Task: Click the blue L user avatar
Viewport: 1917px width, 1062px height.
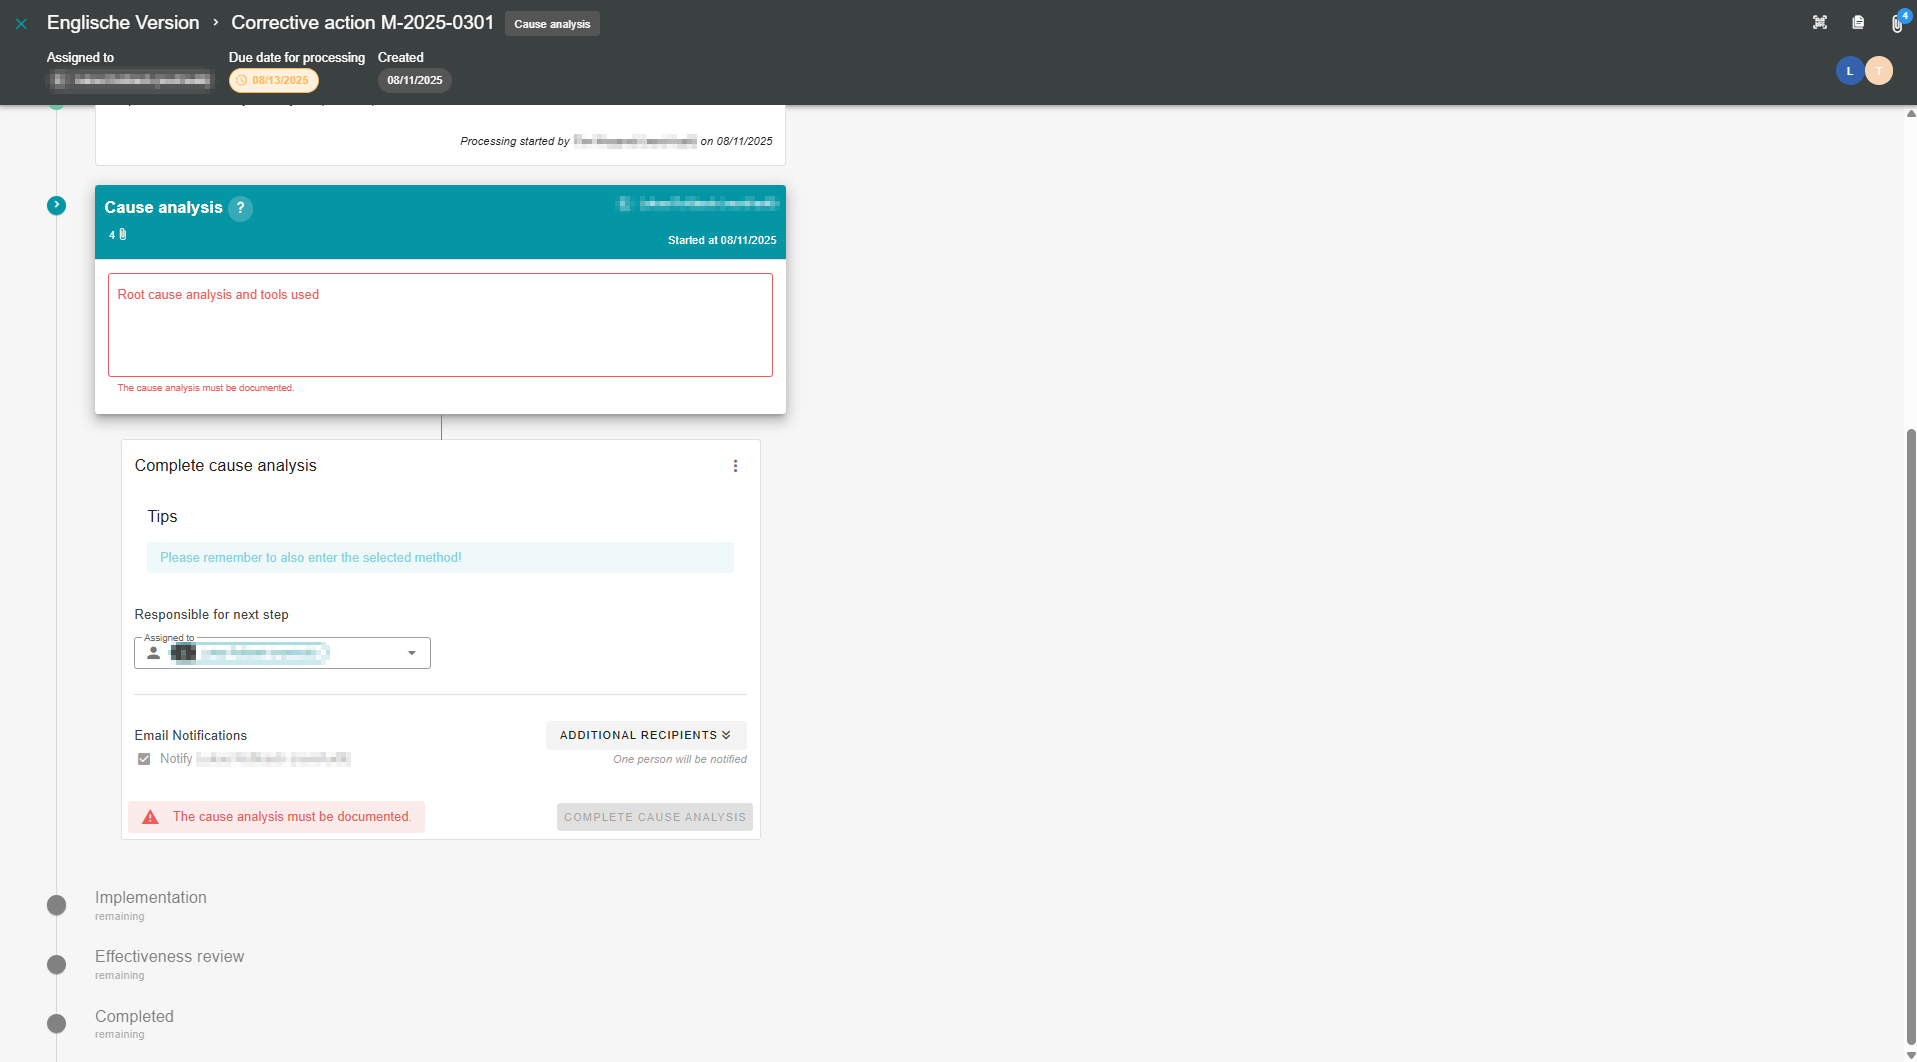Action: pos(1849,71)
